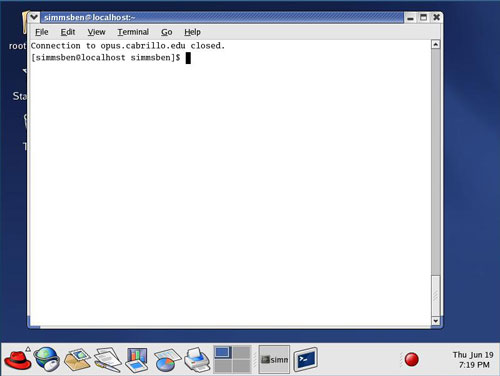The height and width of the screenshot is (376, 500).
Task: Open the File menu
Action: tap(42, 32)
